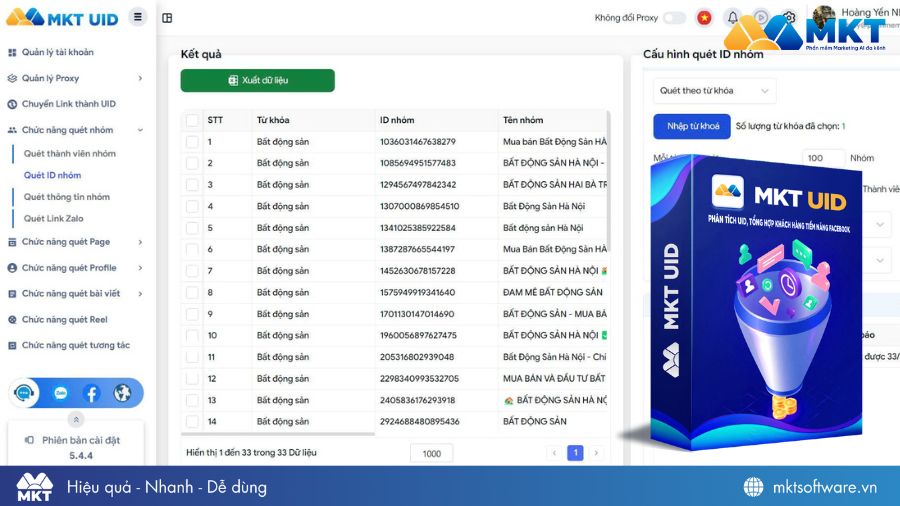
Task: Click the 100 Nhóm input field
Action: coord(823,158)
